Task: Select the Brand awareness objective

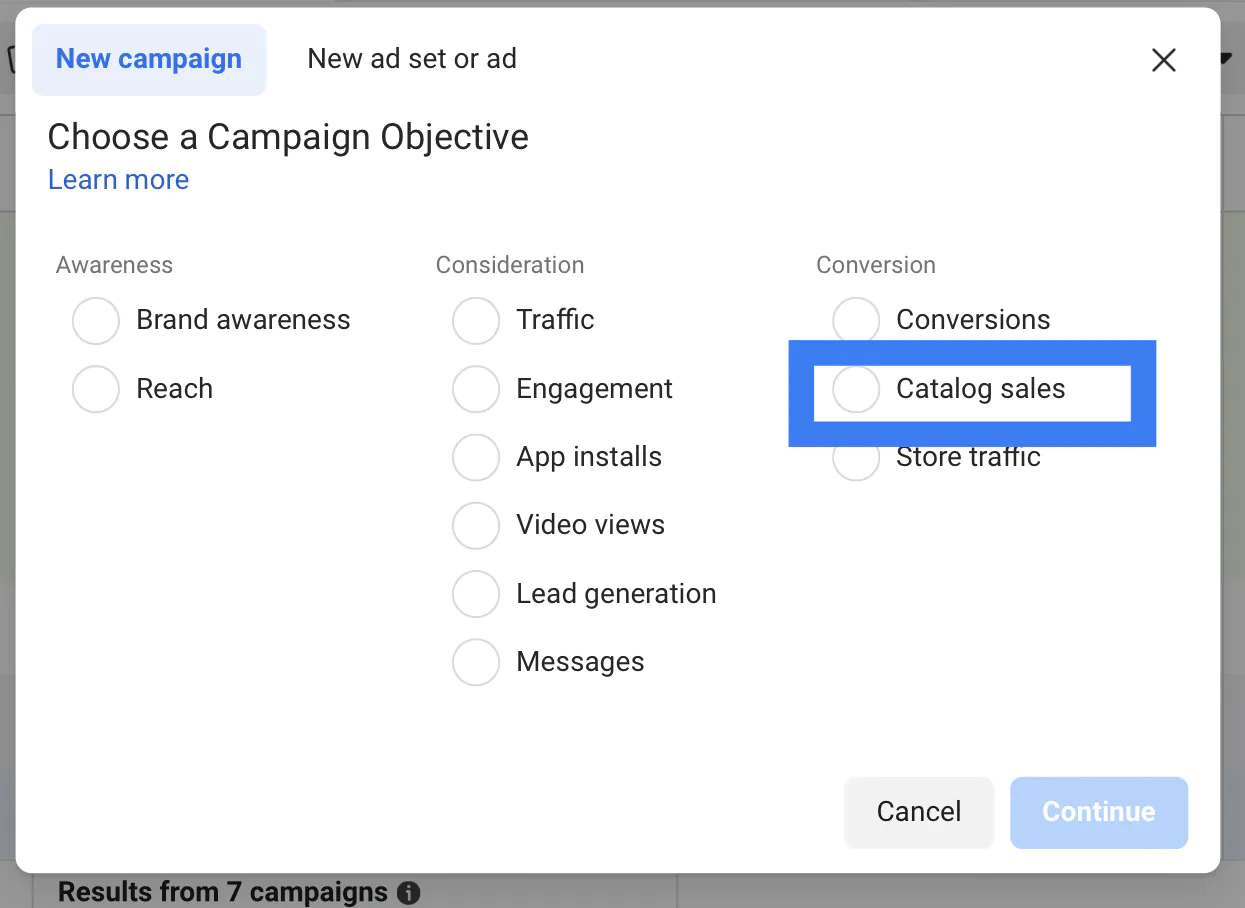Action: click(96, 321)
